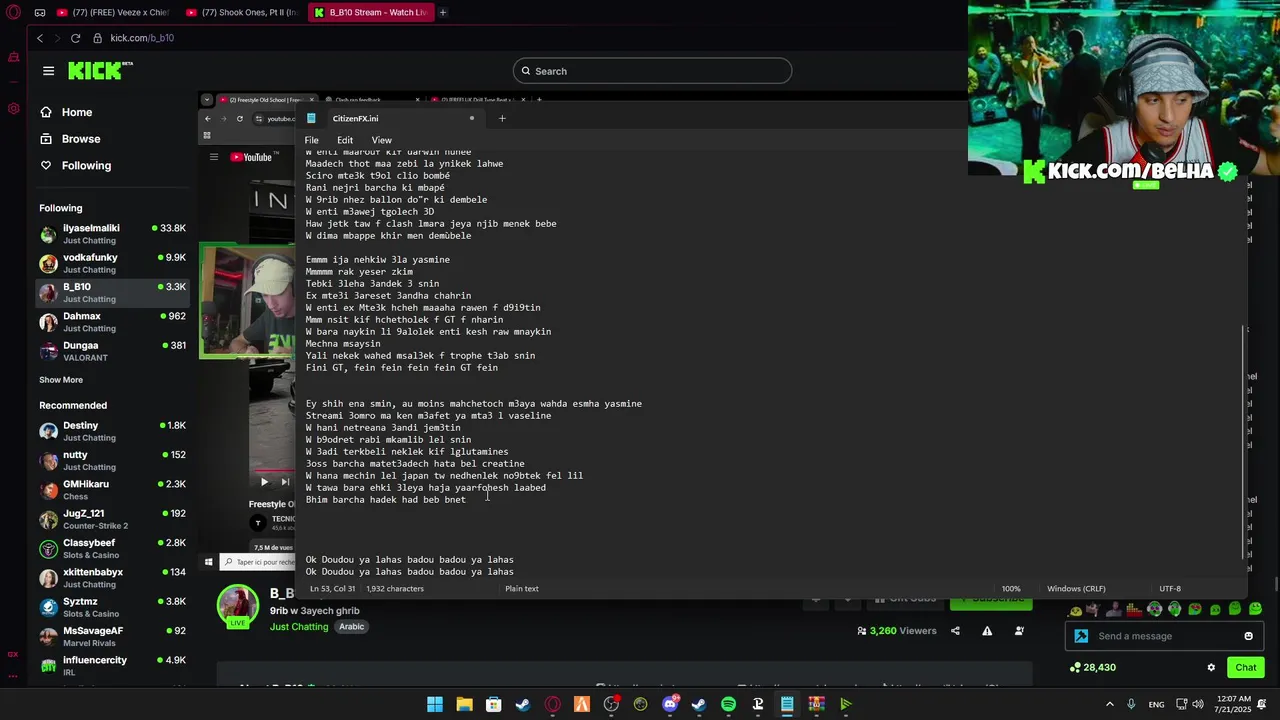Open taskbar clock showing 12:07 AM
The image size is (1280, 720).
(1231, 704)
